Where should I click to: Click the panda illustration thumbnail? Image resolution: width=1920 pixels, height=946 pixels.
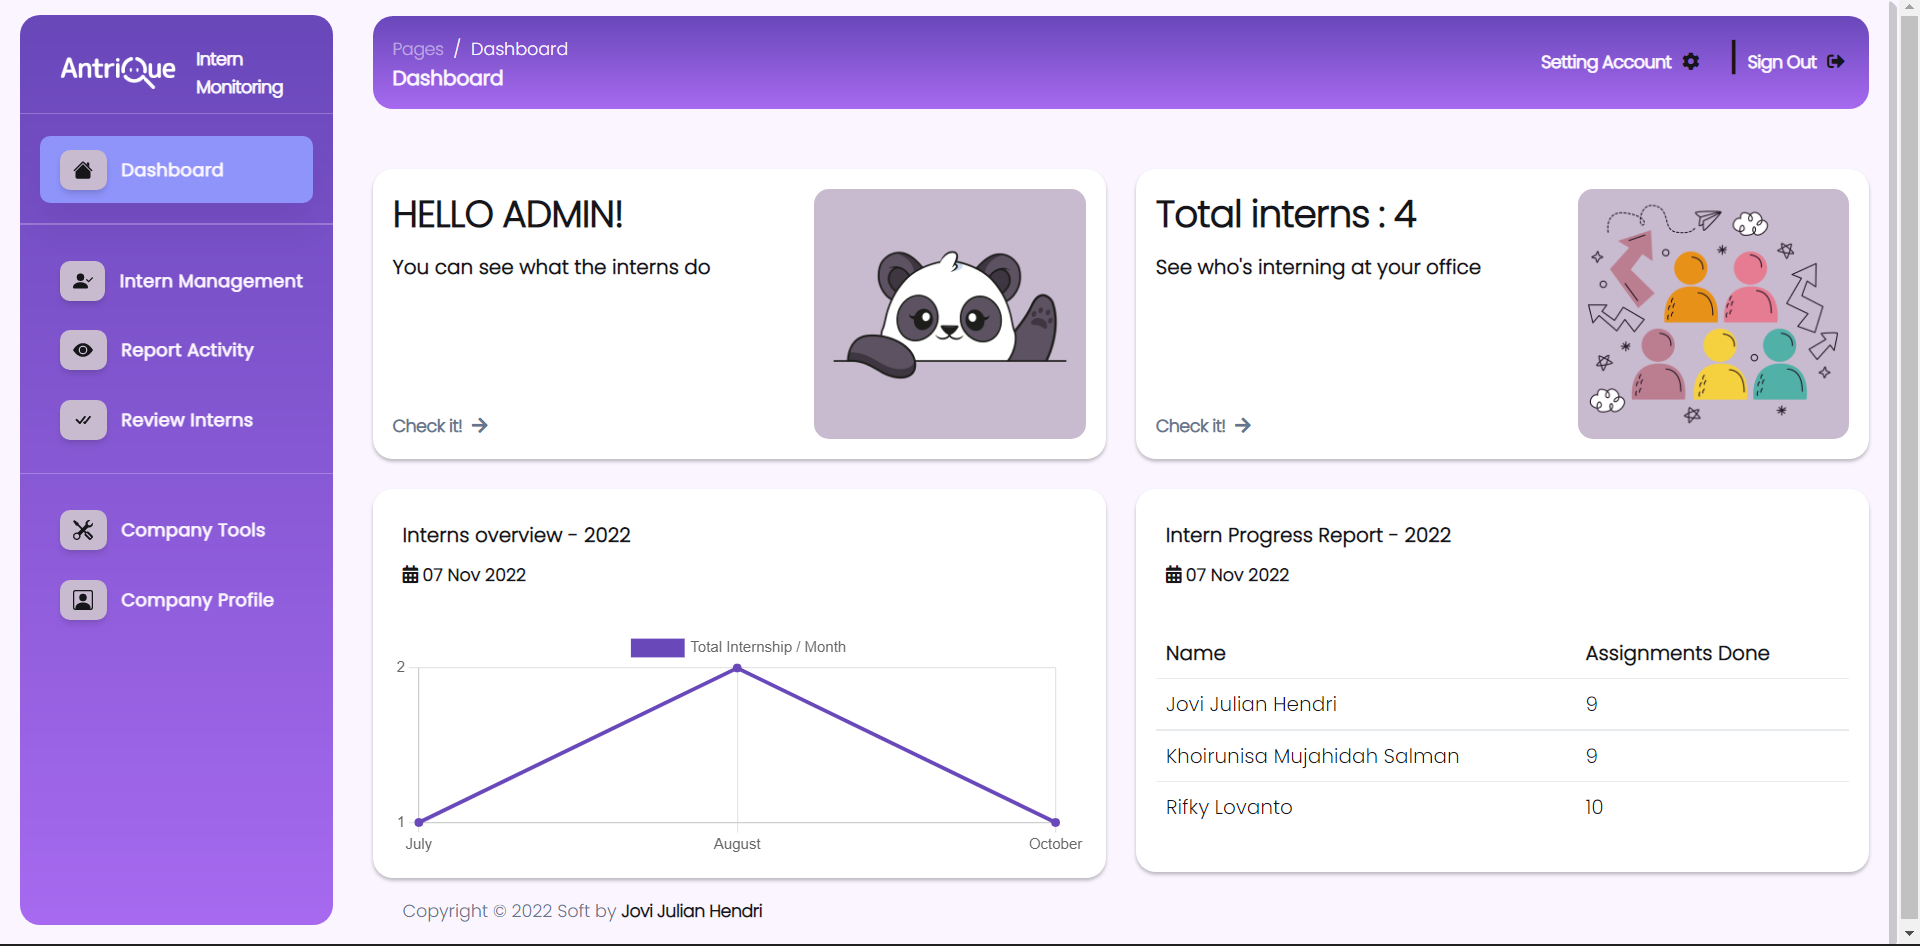(x=949, y=314)
